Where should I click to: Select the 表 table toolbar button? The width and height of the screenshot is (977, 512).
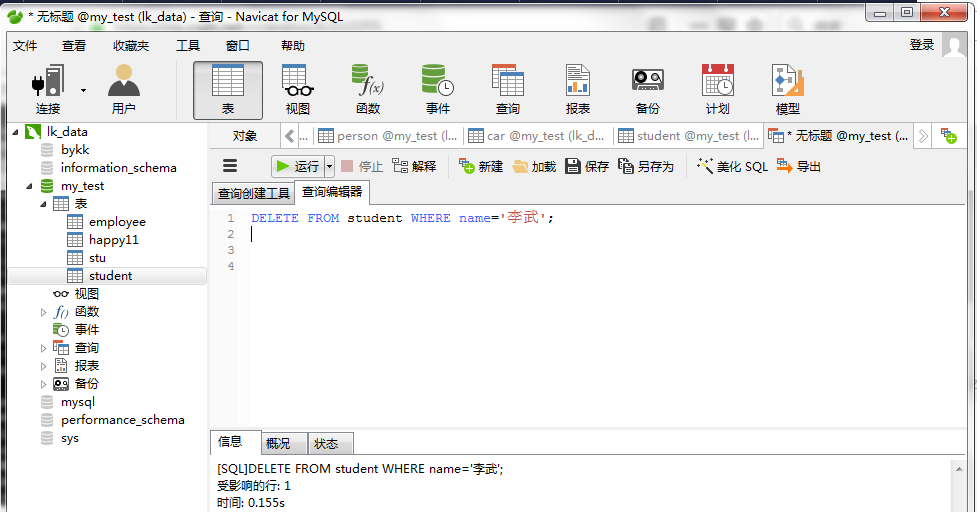[x=228, y=90]
